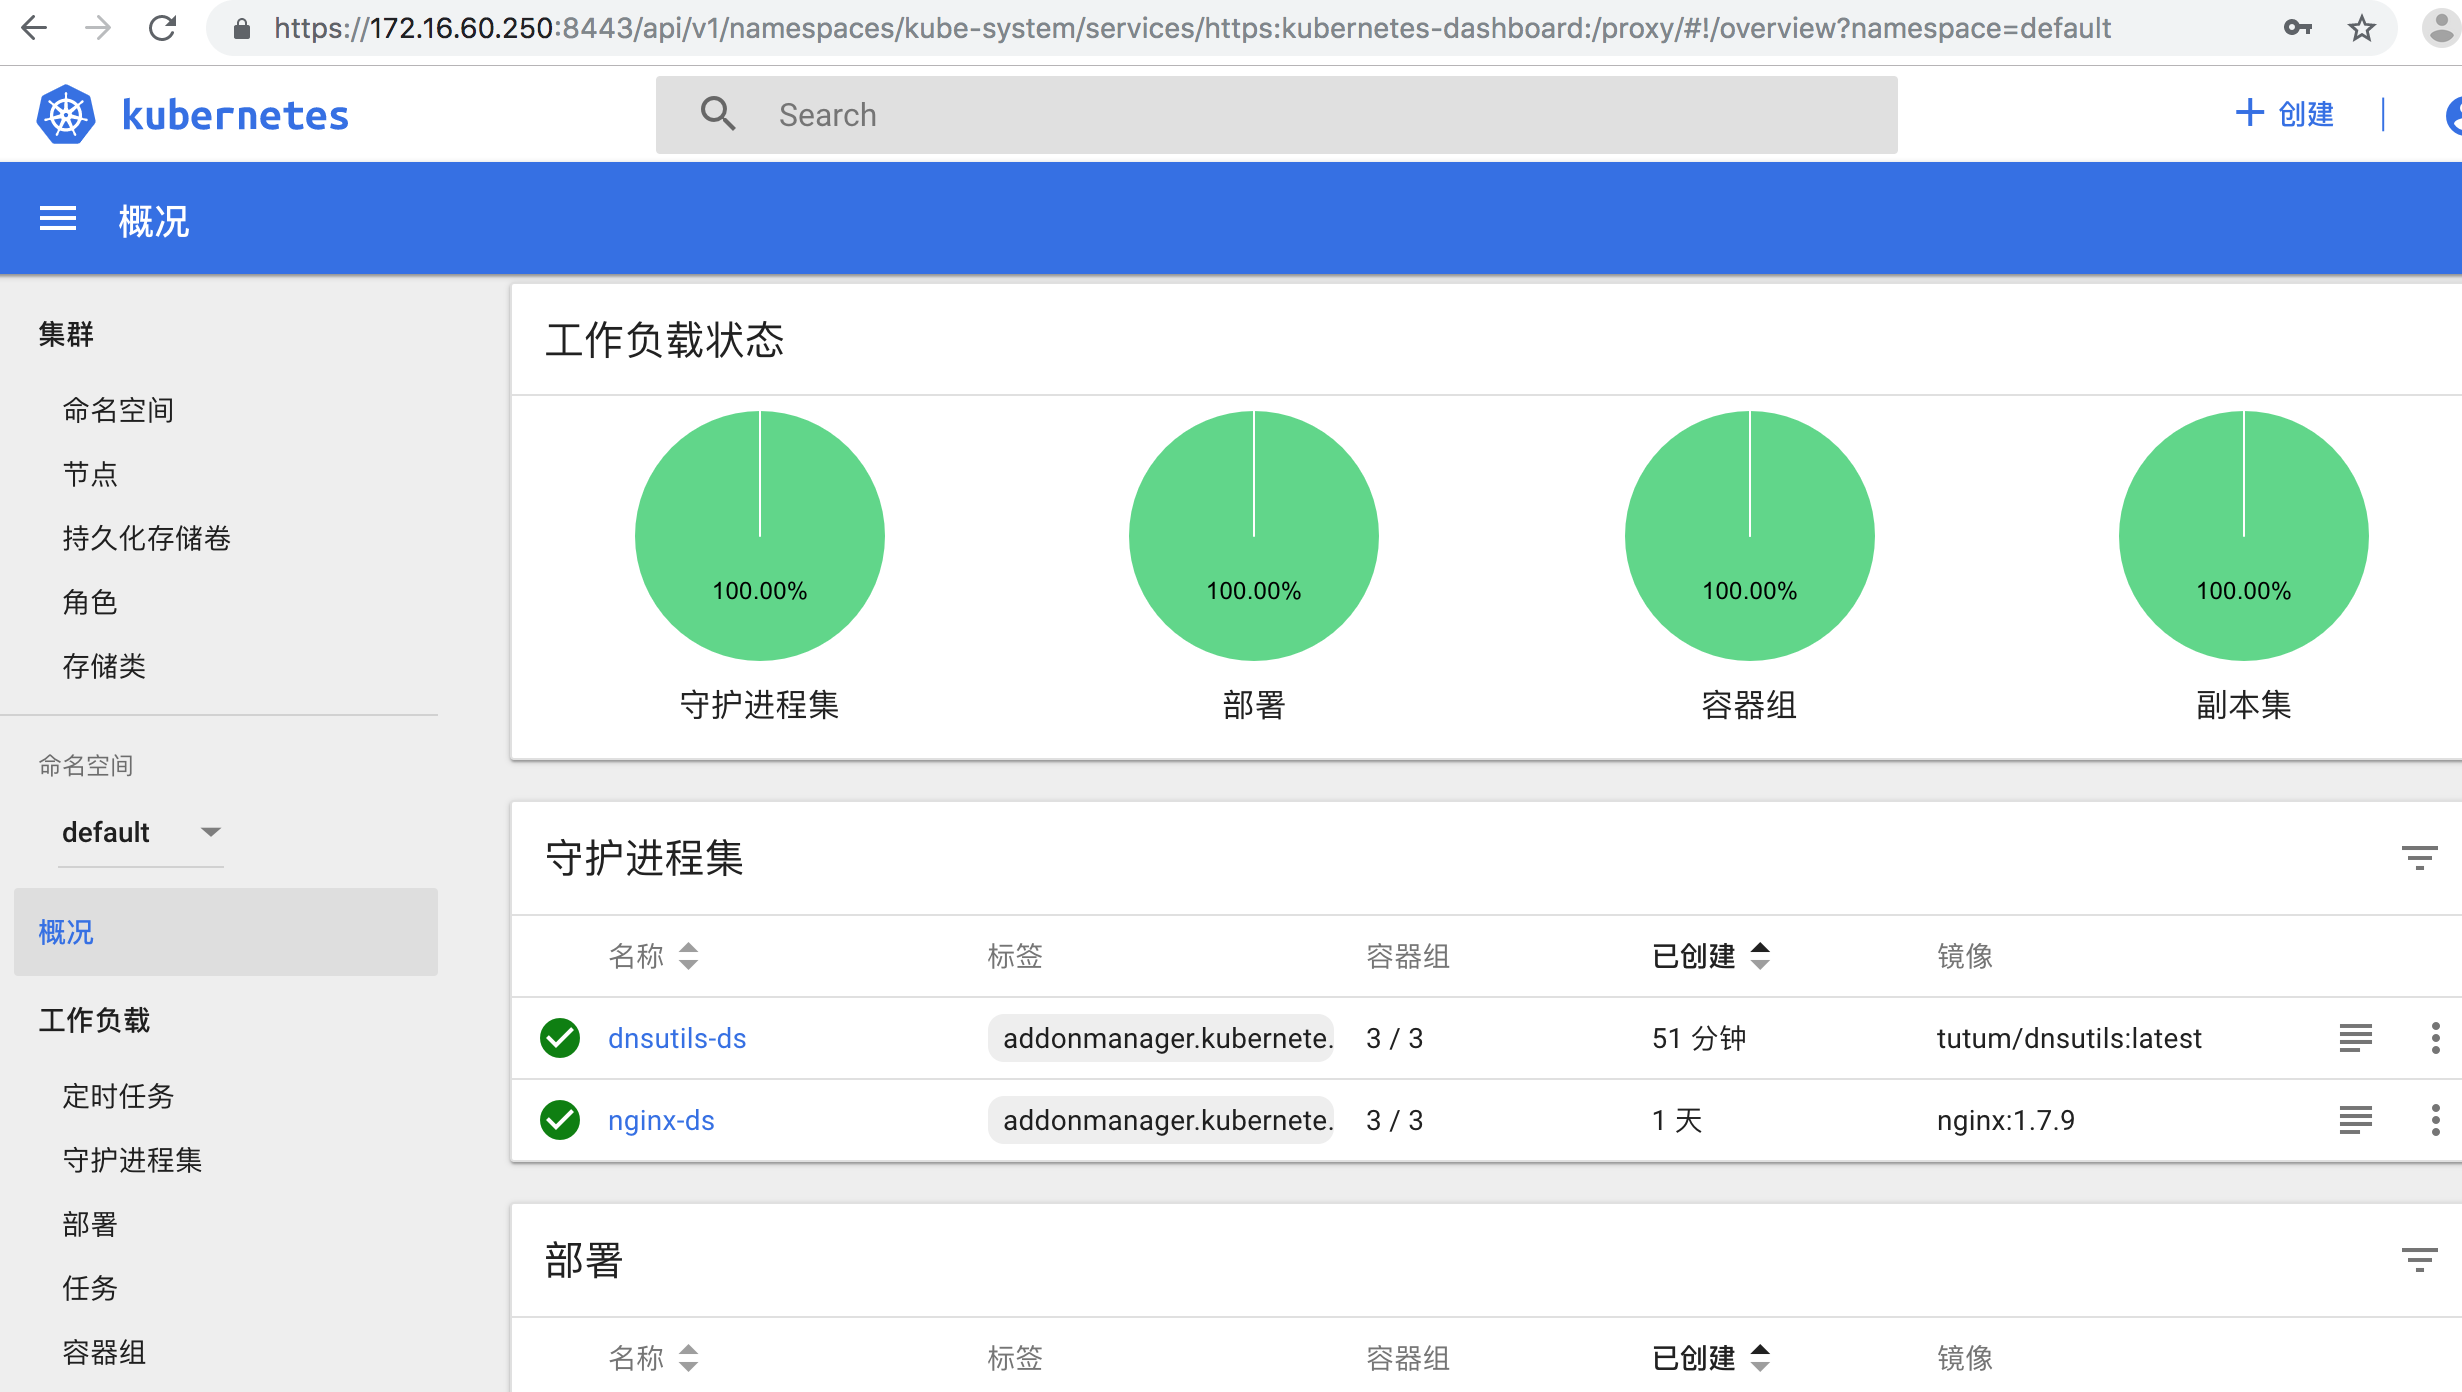This screenshot has width=2462, height=1392.
Task: Click the 创建 button
Action: pyautogui.click(x=2284, y=114)
